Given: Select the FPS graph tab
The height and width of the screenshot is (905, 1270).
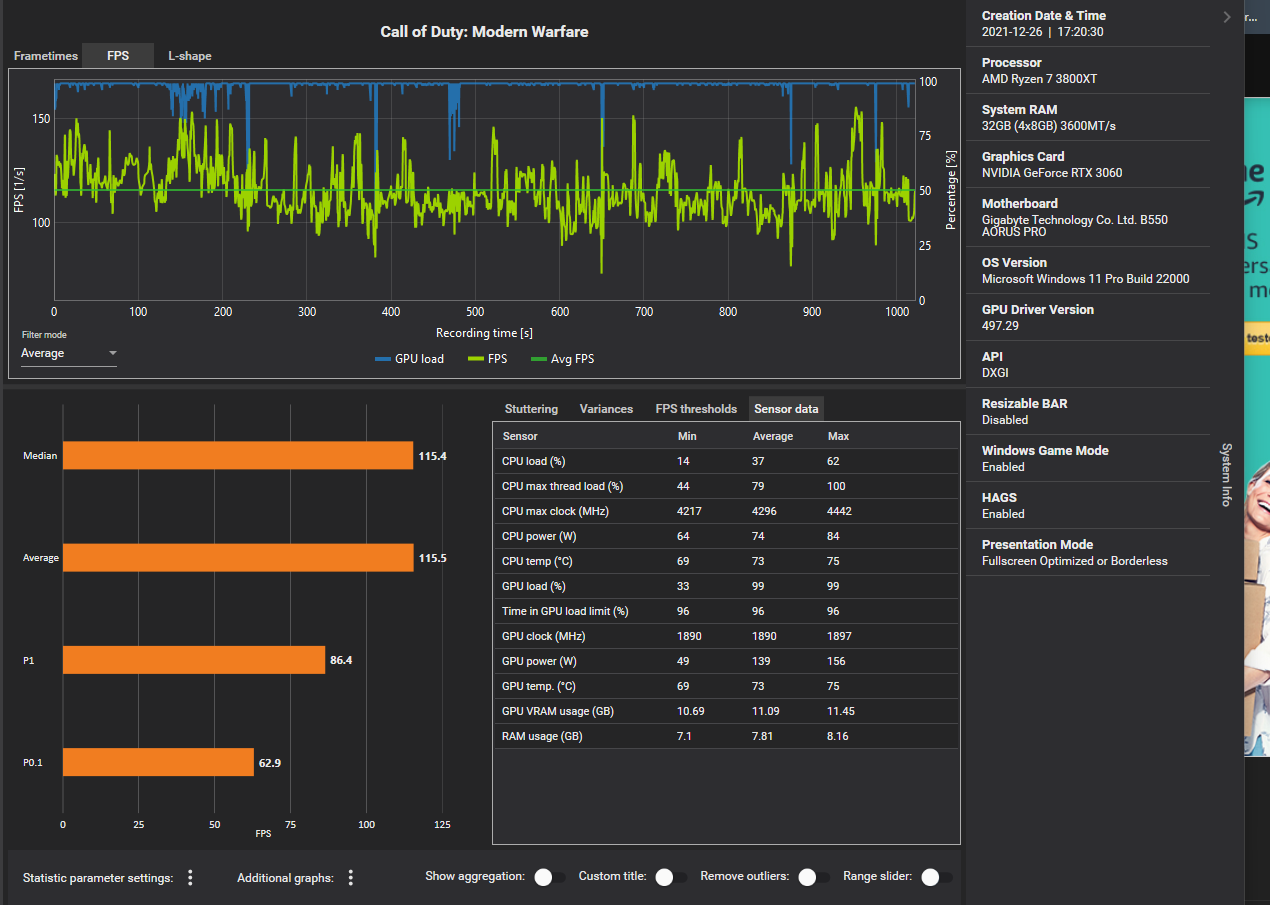Looking at the screenshot, I should (118, 56).
